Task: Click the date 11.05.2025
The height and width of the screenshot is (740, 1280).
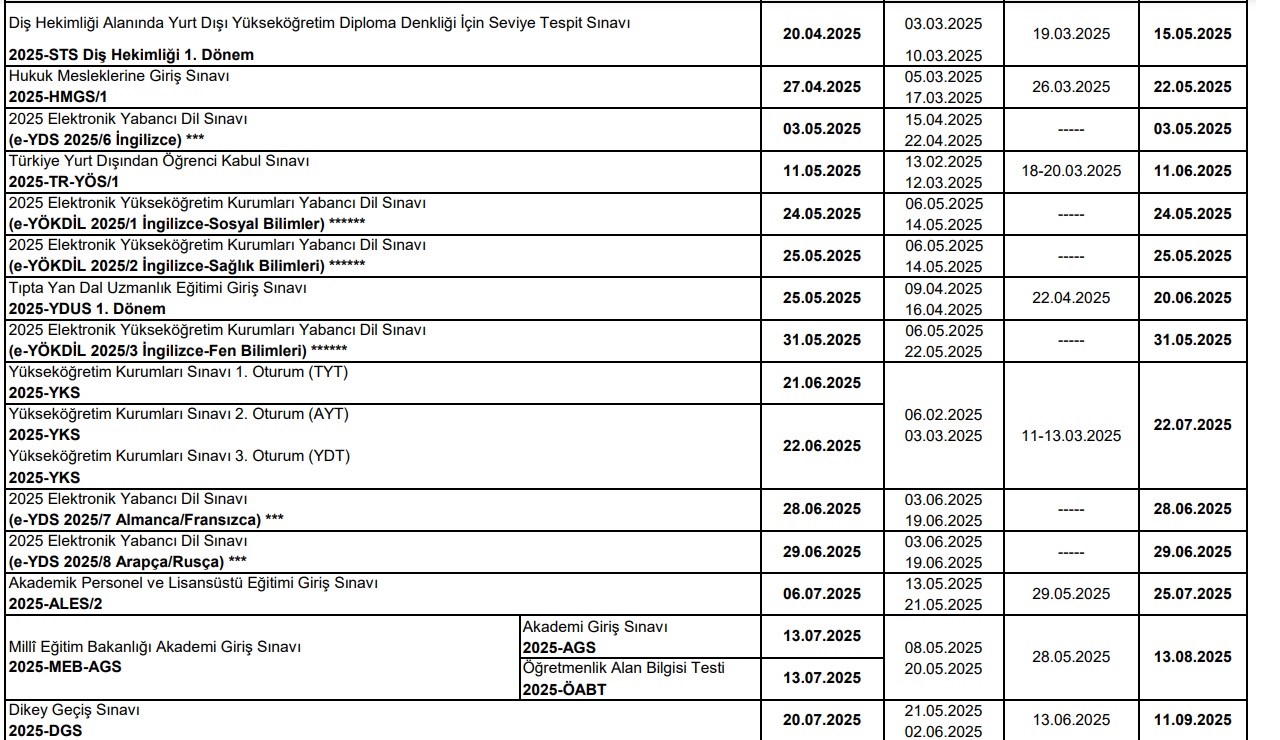Action: tap(822, 171)
